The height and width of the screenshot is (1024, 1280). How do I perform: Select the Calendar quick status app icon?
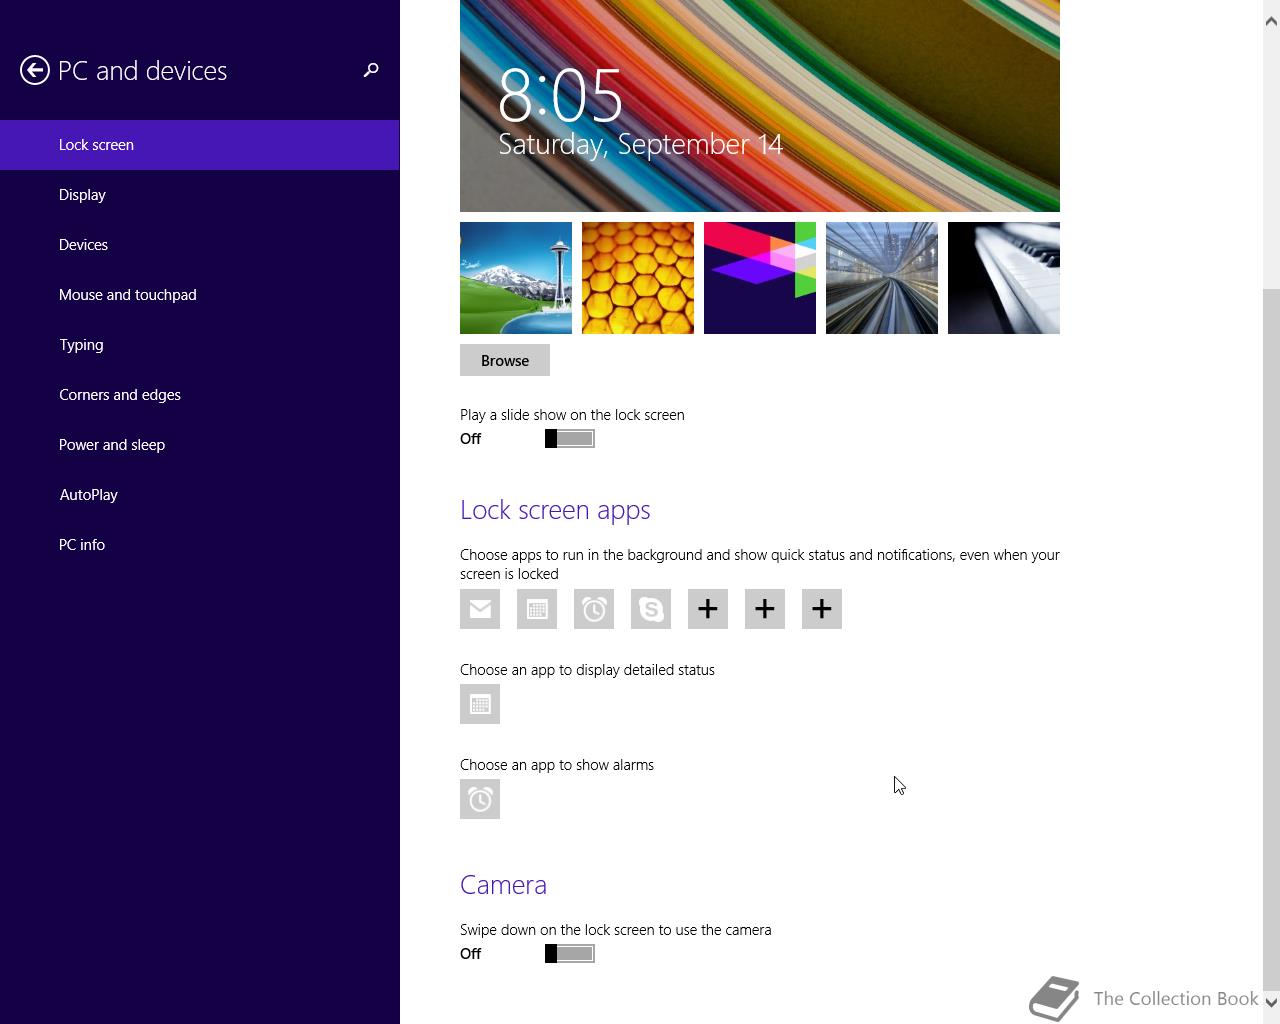point(537,609)
